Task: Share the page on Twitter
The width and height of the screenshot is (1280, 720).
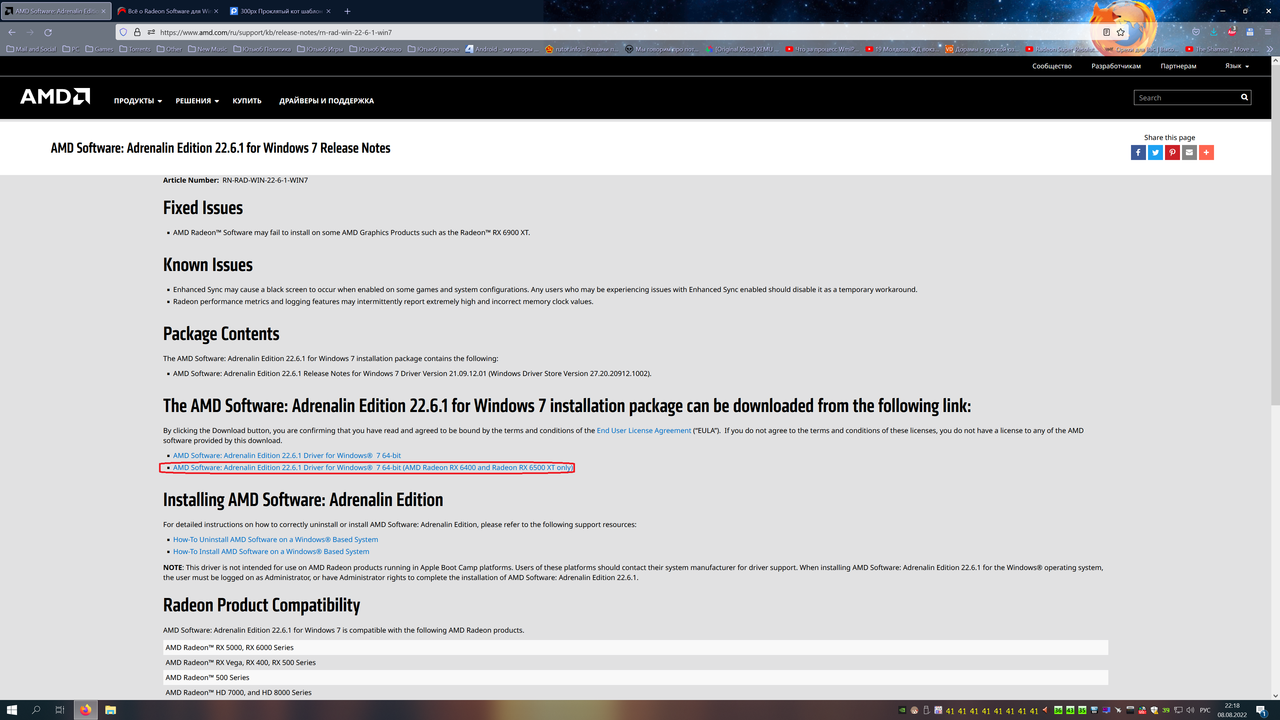Action: pyautogui.click(x=1155, y=152)
